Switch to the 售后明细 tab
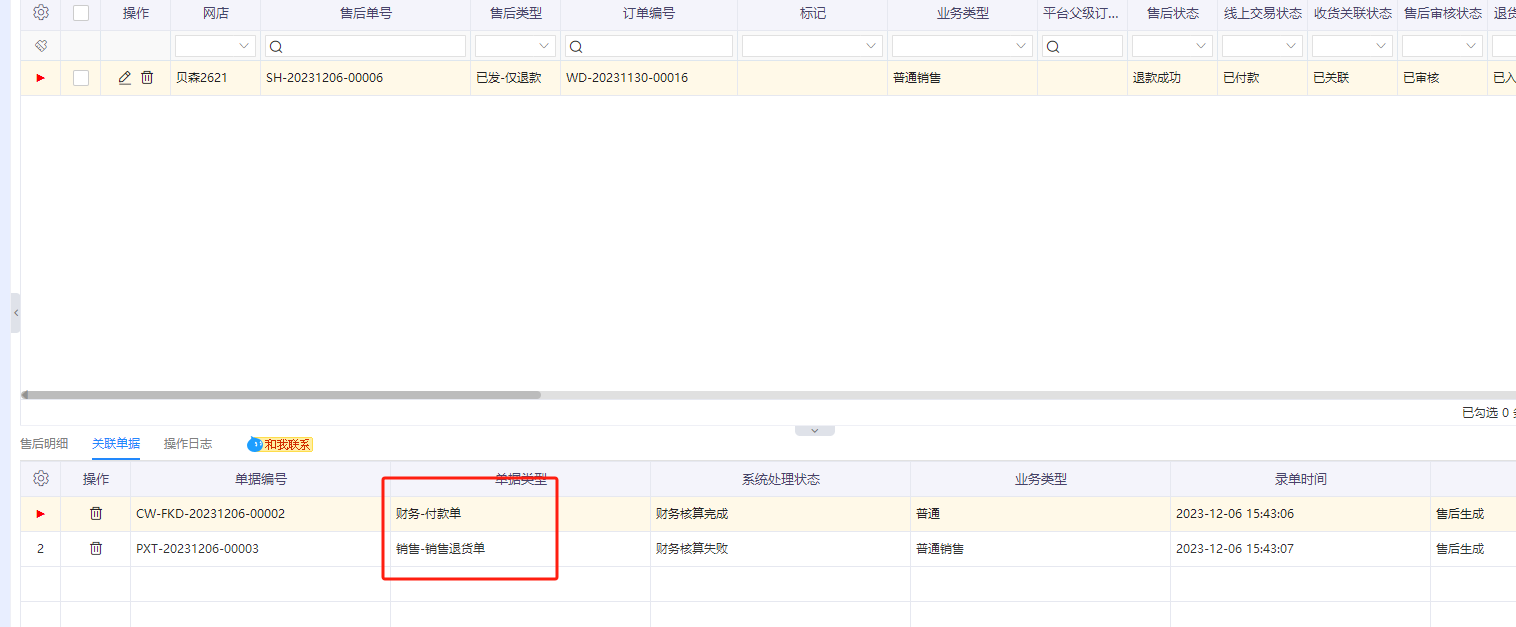Viewport: 1516px width, 627px height. (44, 444)
